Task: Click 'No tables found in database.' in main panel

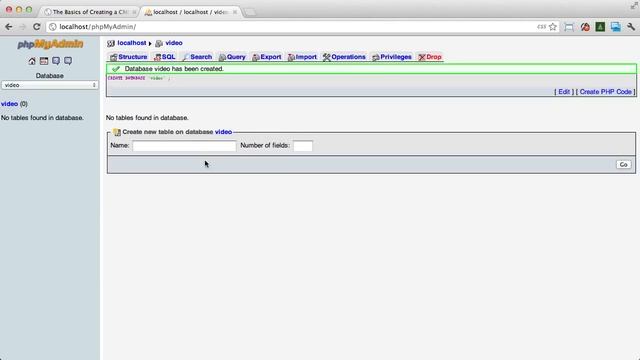Action: coord(147,118)
